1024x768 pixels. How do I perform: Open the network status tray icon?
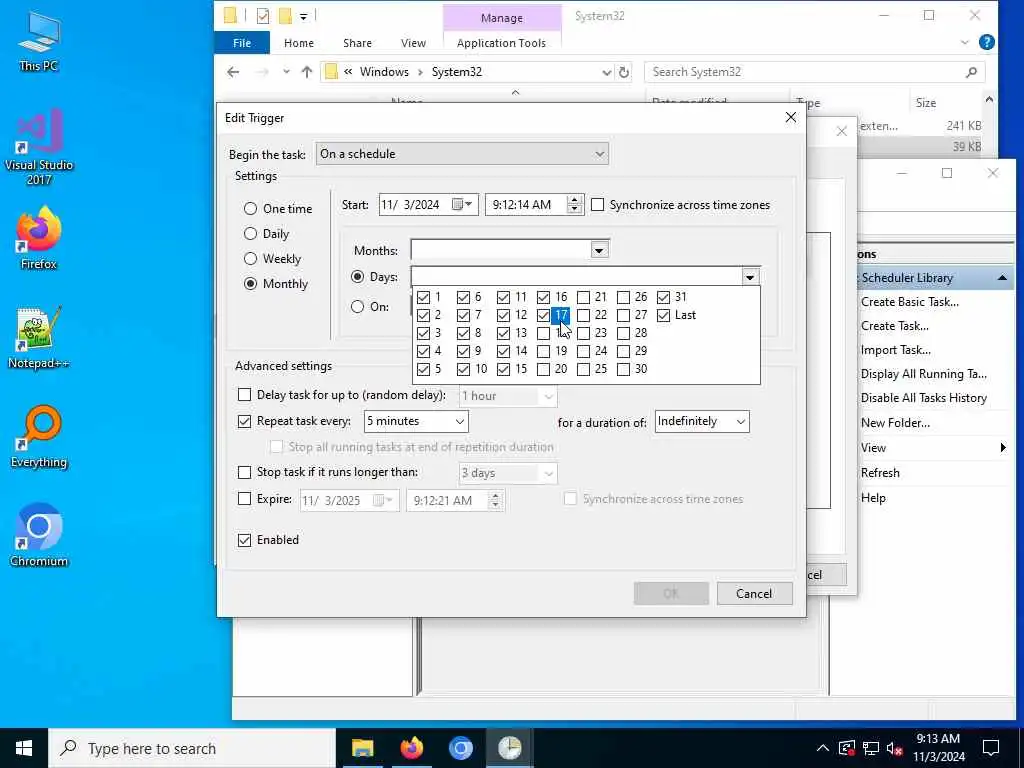(871, 748)
